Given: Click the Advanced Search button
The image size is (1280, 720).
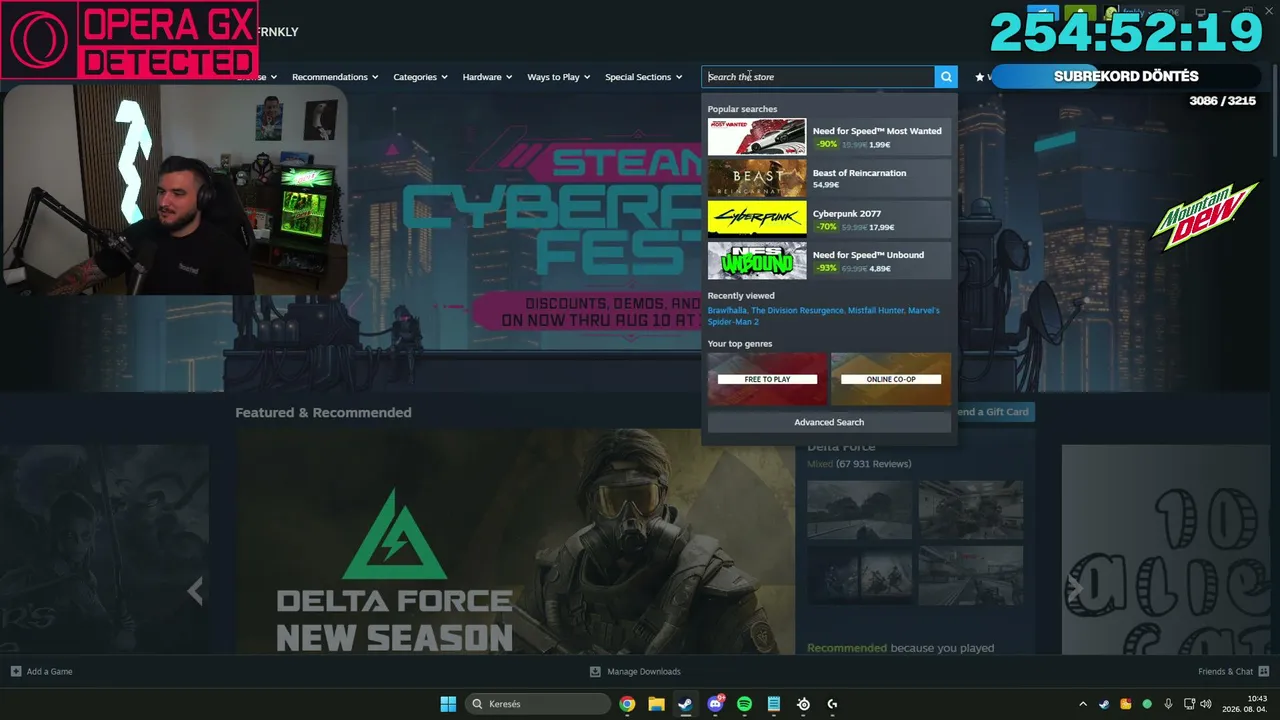Looking at the screenshot, I should pyautogui.click(x=829, y=422).
